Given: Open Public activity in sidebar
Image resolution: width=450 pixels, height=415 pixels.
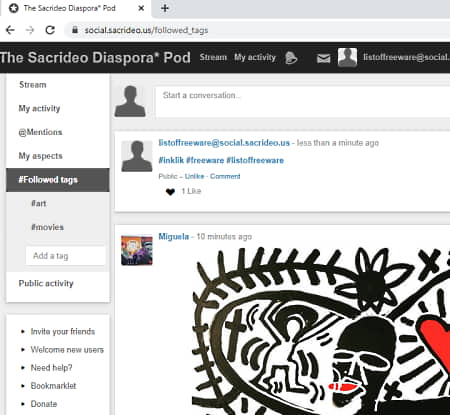Looking at the screenshot, I should pyautogui.click(x=46, y=283).
